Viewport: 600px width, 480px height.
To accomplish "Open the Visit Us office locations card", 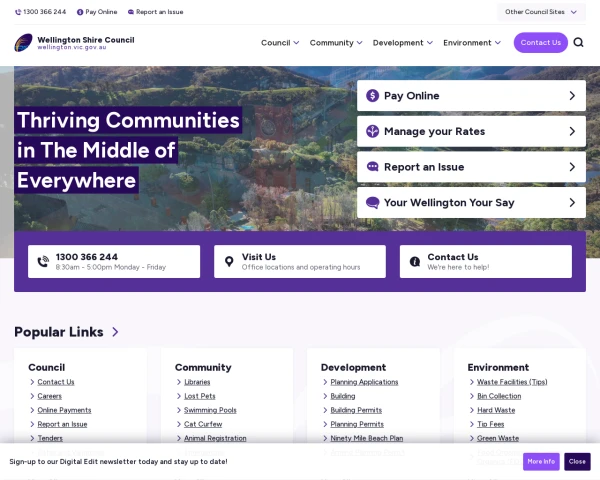I will point(300,261).
